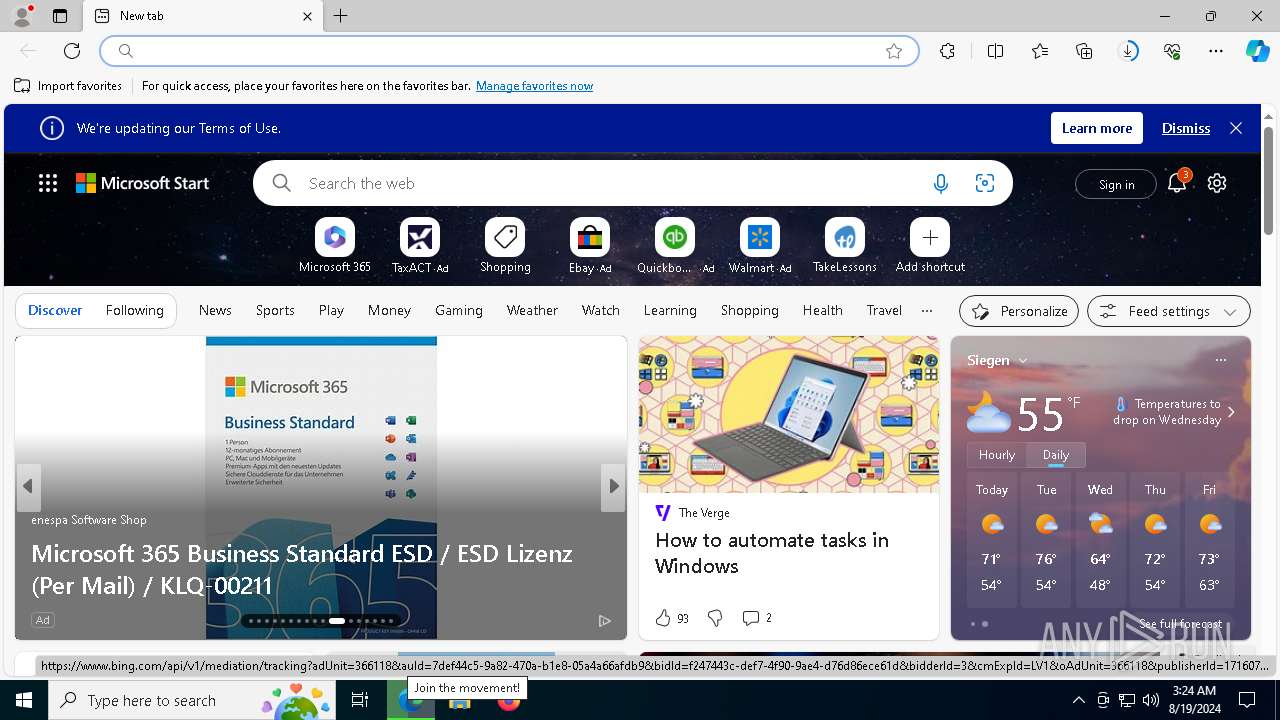Open the Extensions puzzle icon
The height and width of the screenshot is (720, 1280).
tap(947, 51)
